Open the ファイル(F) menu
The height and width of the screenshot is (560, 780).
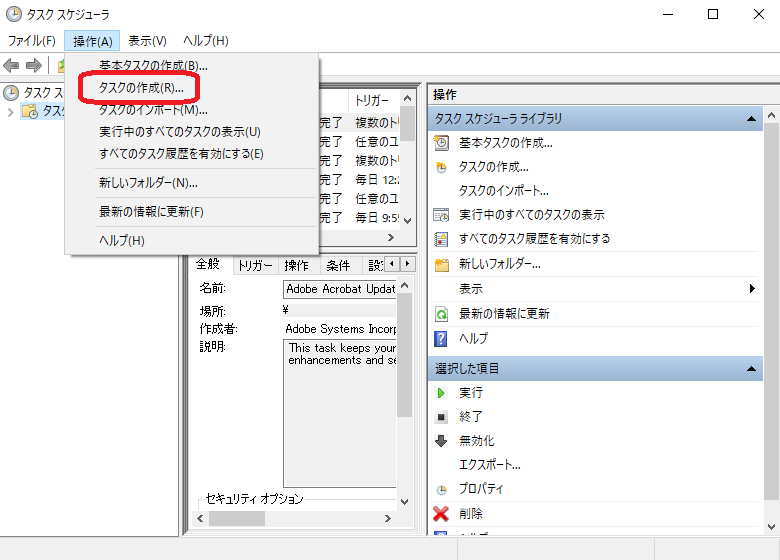[32, 41]
